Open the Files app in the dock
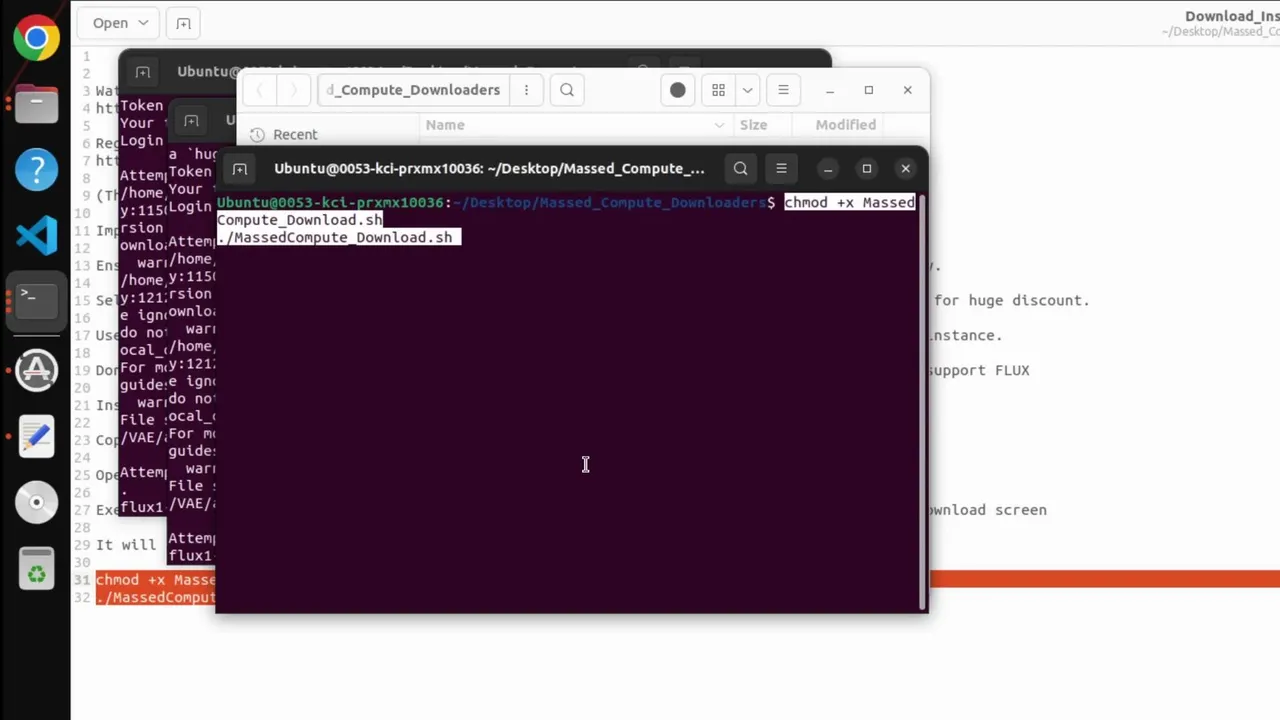Screen dimensions: 1280x720 [36, 104]
